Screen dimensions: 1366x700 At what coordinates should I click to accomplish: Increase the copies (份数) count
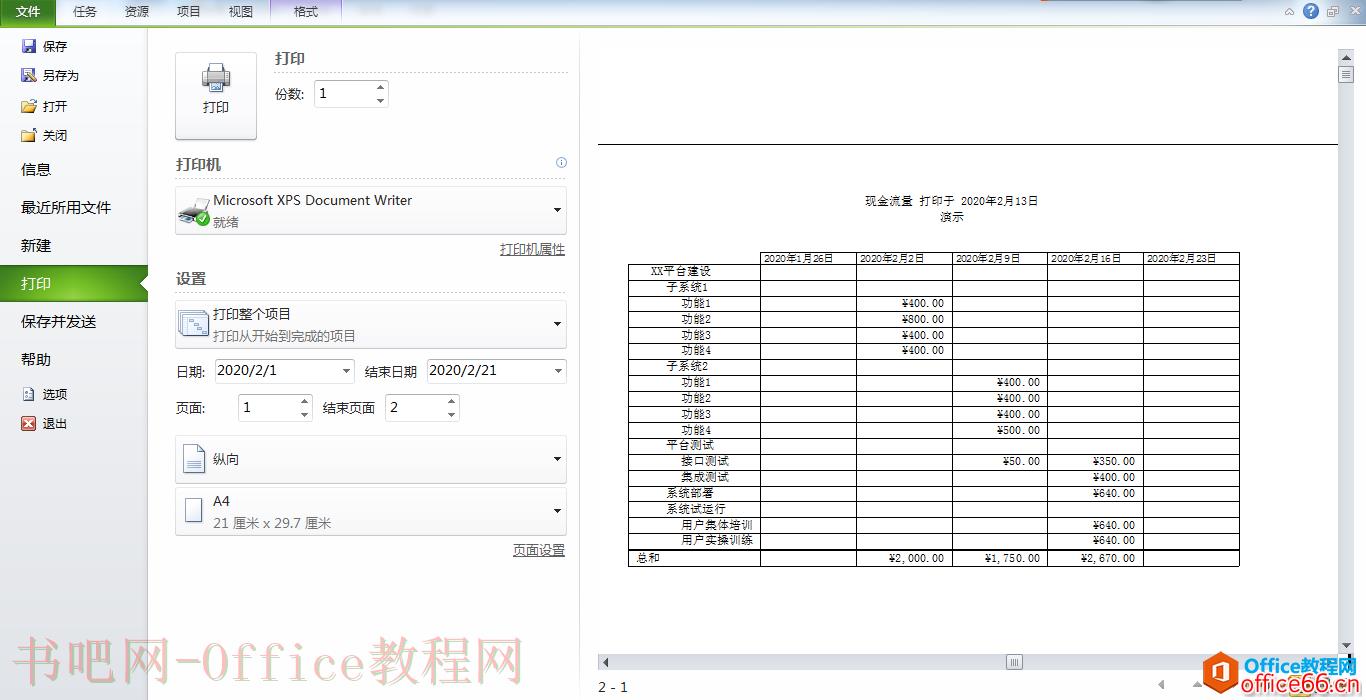coord(380,88)
